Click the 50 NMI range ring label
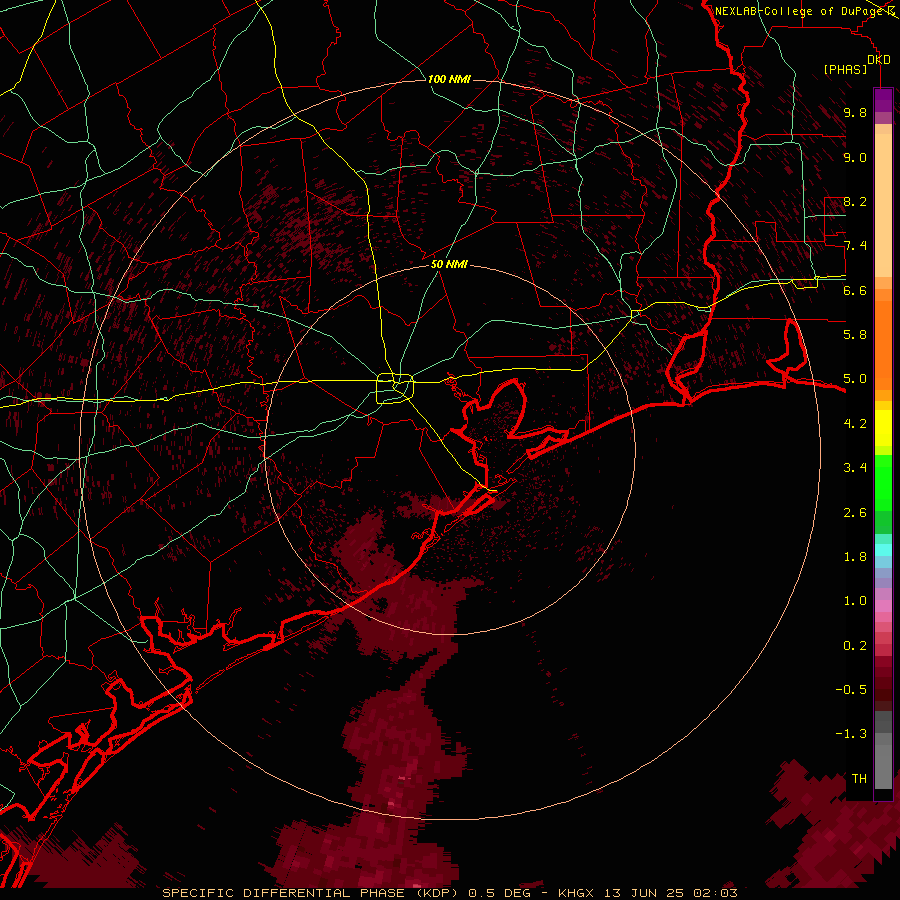Viewport: 900px width, 900px height. coord(449,264)
